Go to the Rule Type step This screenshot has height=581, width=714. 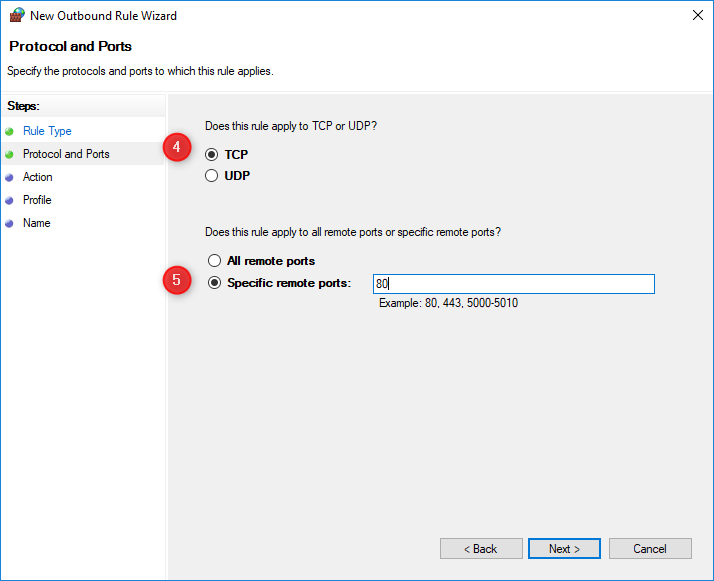[x=47, y=131]
